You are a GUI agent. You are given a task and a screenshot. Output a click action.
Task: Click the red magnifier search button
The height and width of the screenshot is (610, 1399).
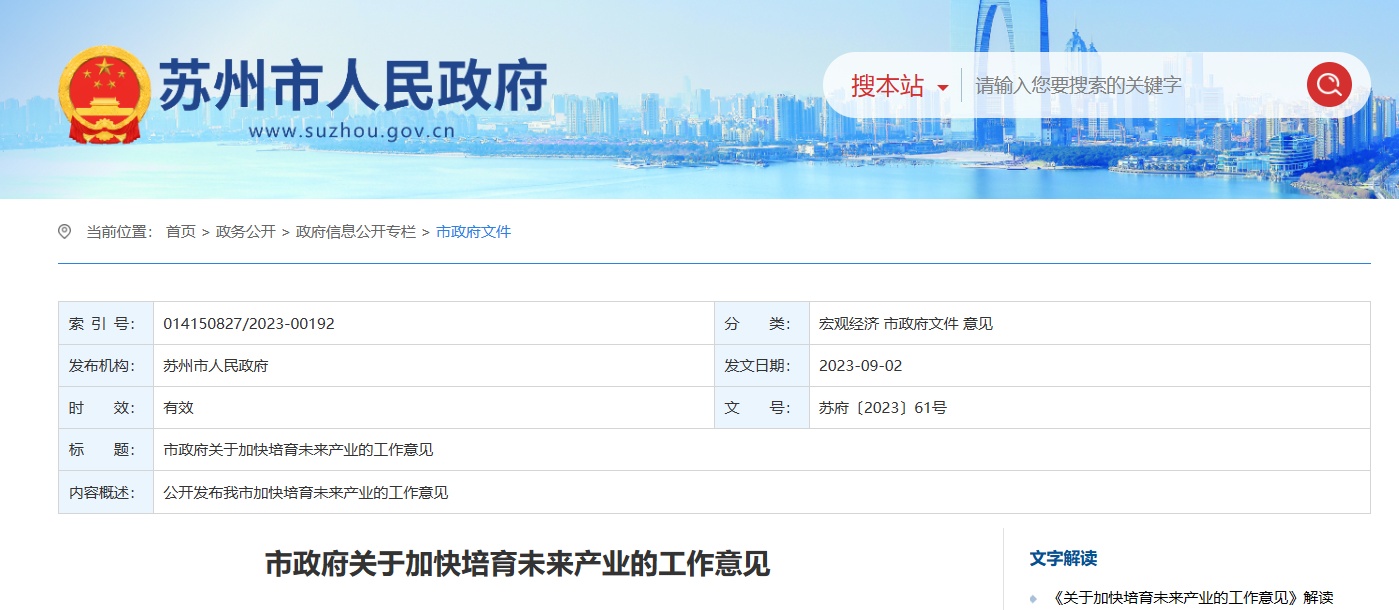click(x=1328, y=85)
